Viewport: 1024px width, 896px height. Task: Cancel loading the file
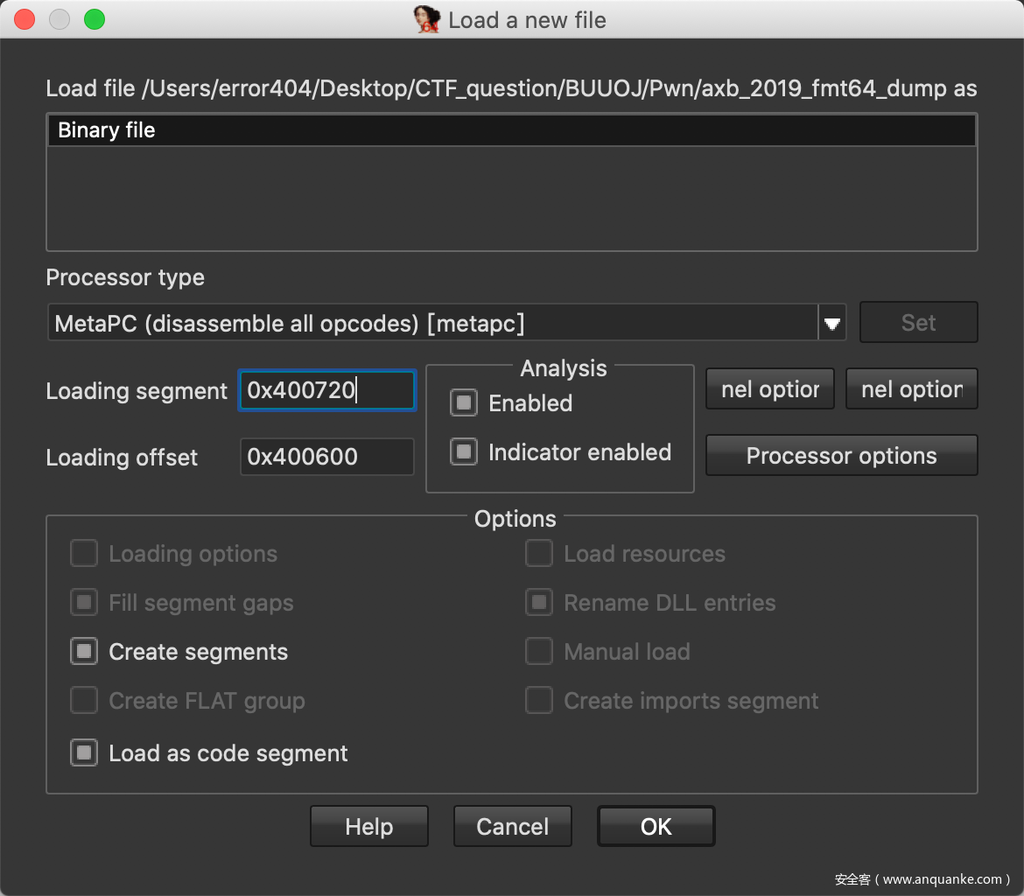tap(512, 827)
